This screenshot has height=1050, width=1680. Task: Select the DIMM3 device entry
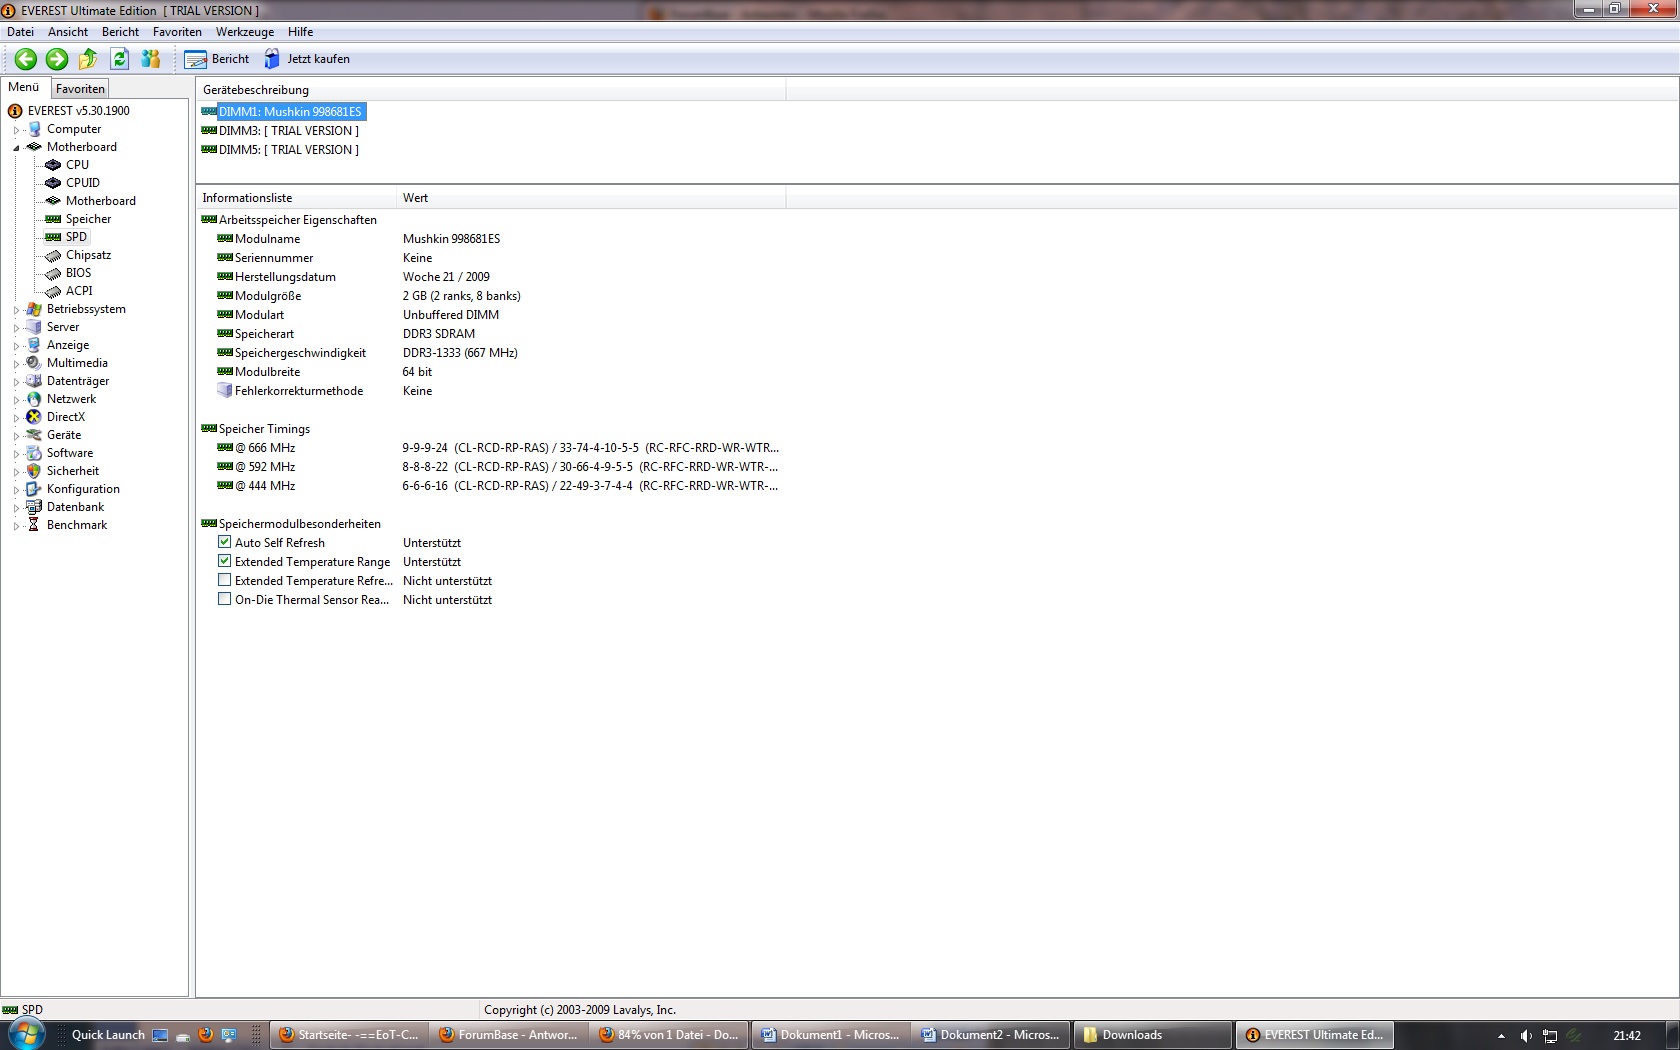point(289,131)
